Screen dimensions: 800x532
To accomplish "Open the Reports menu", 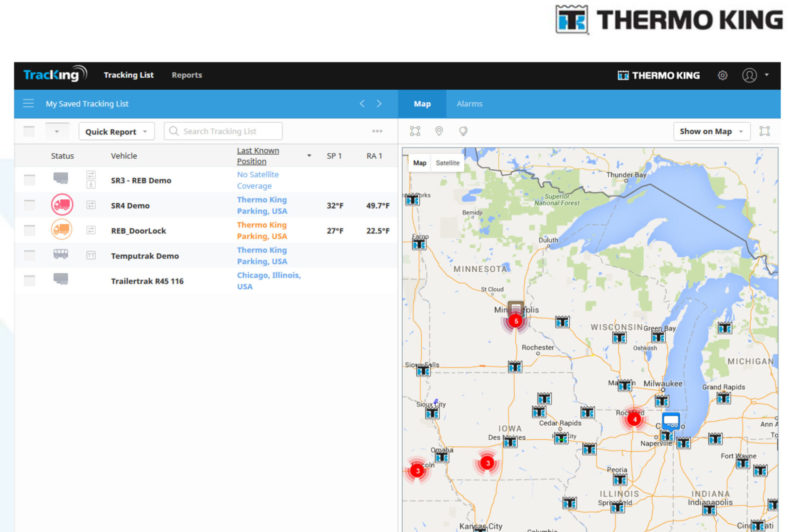I will (x=187, y=75).
